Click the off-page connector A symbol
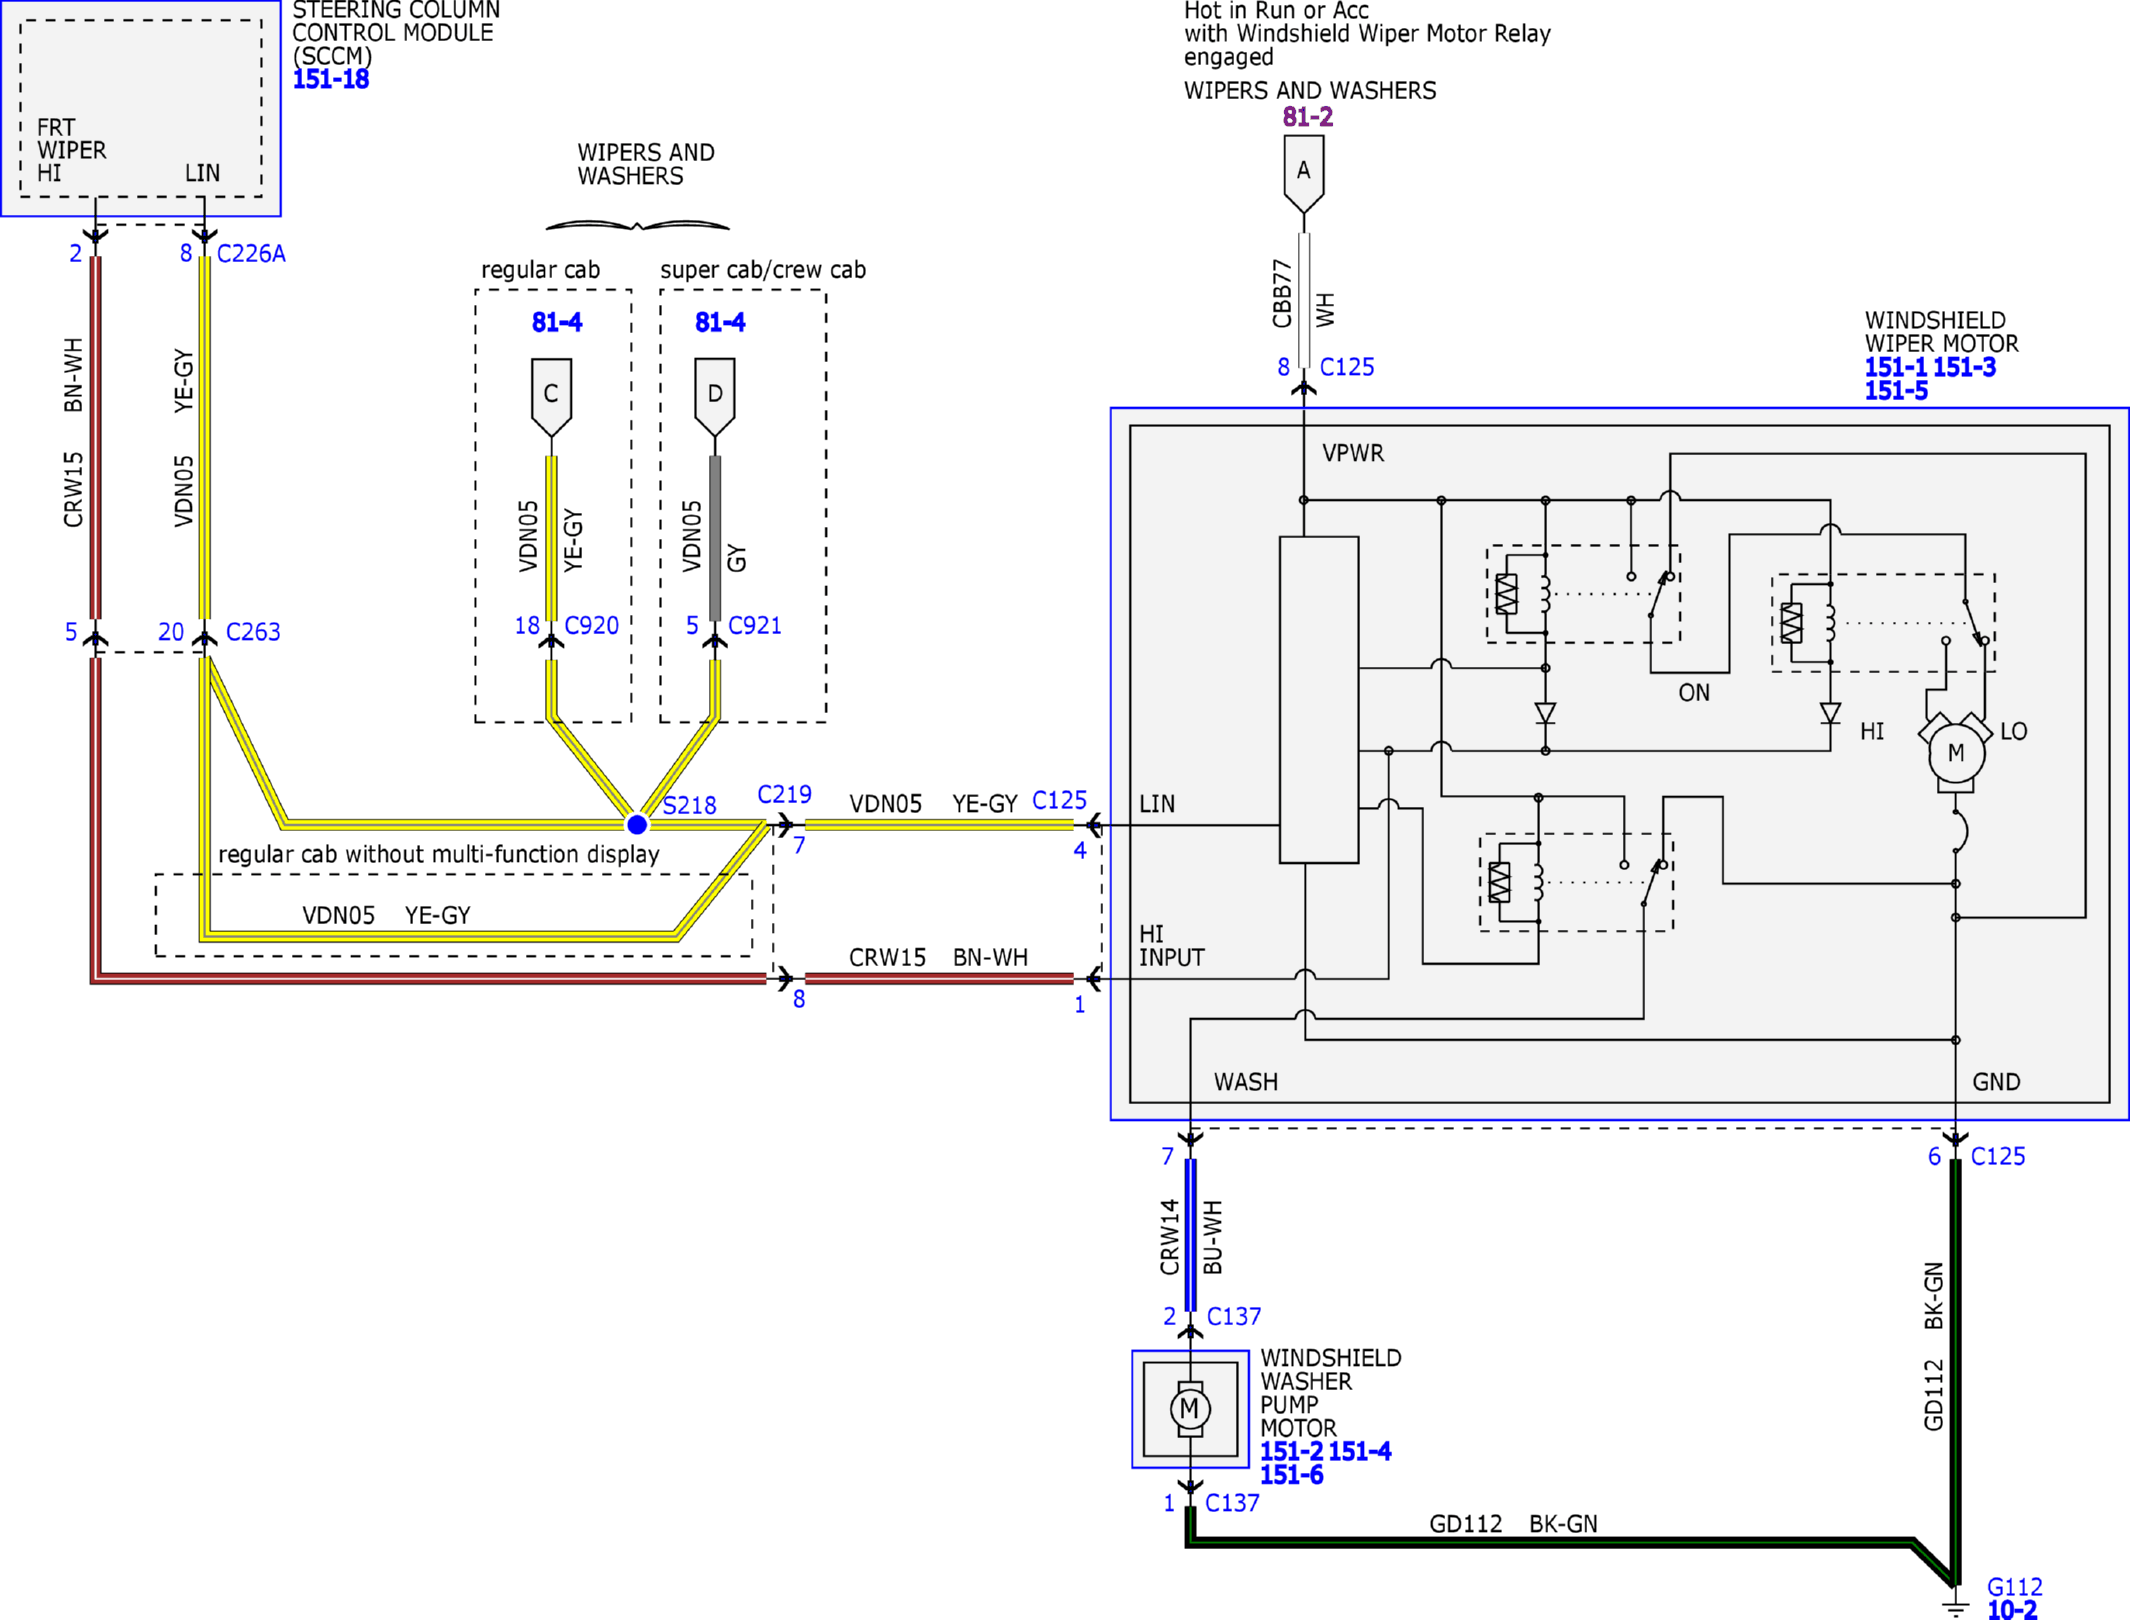The height and width of the screenshot is (1620, 2130). [x=1304, y=174]
